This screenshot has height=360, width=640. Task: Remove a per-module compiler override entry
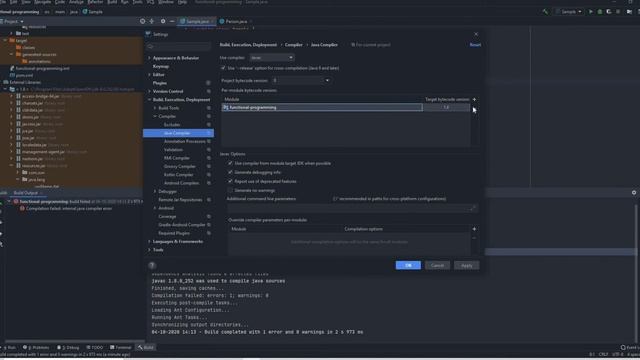pos(474,238)
